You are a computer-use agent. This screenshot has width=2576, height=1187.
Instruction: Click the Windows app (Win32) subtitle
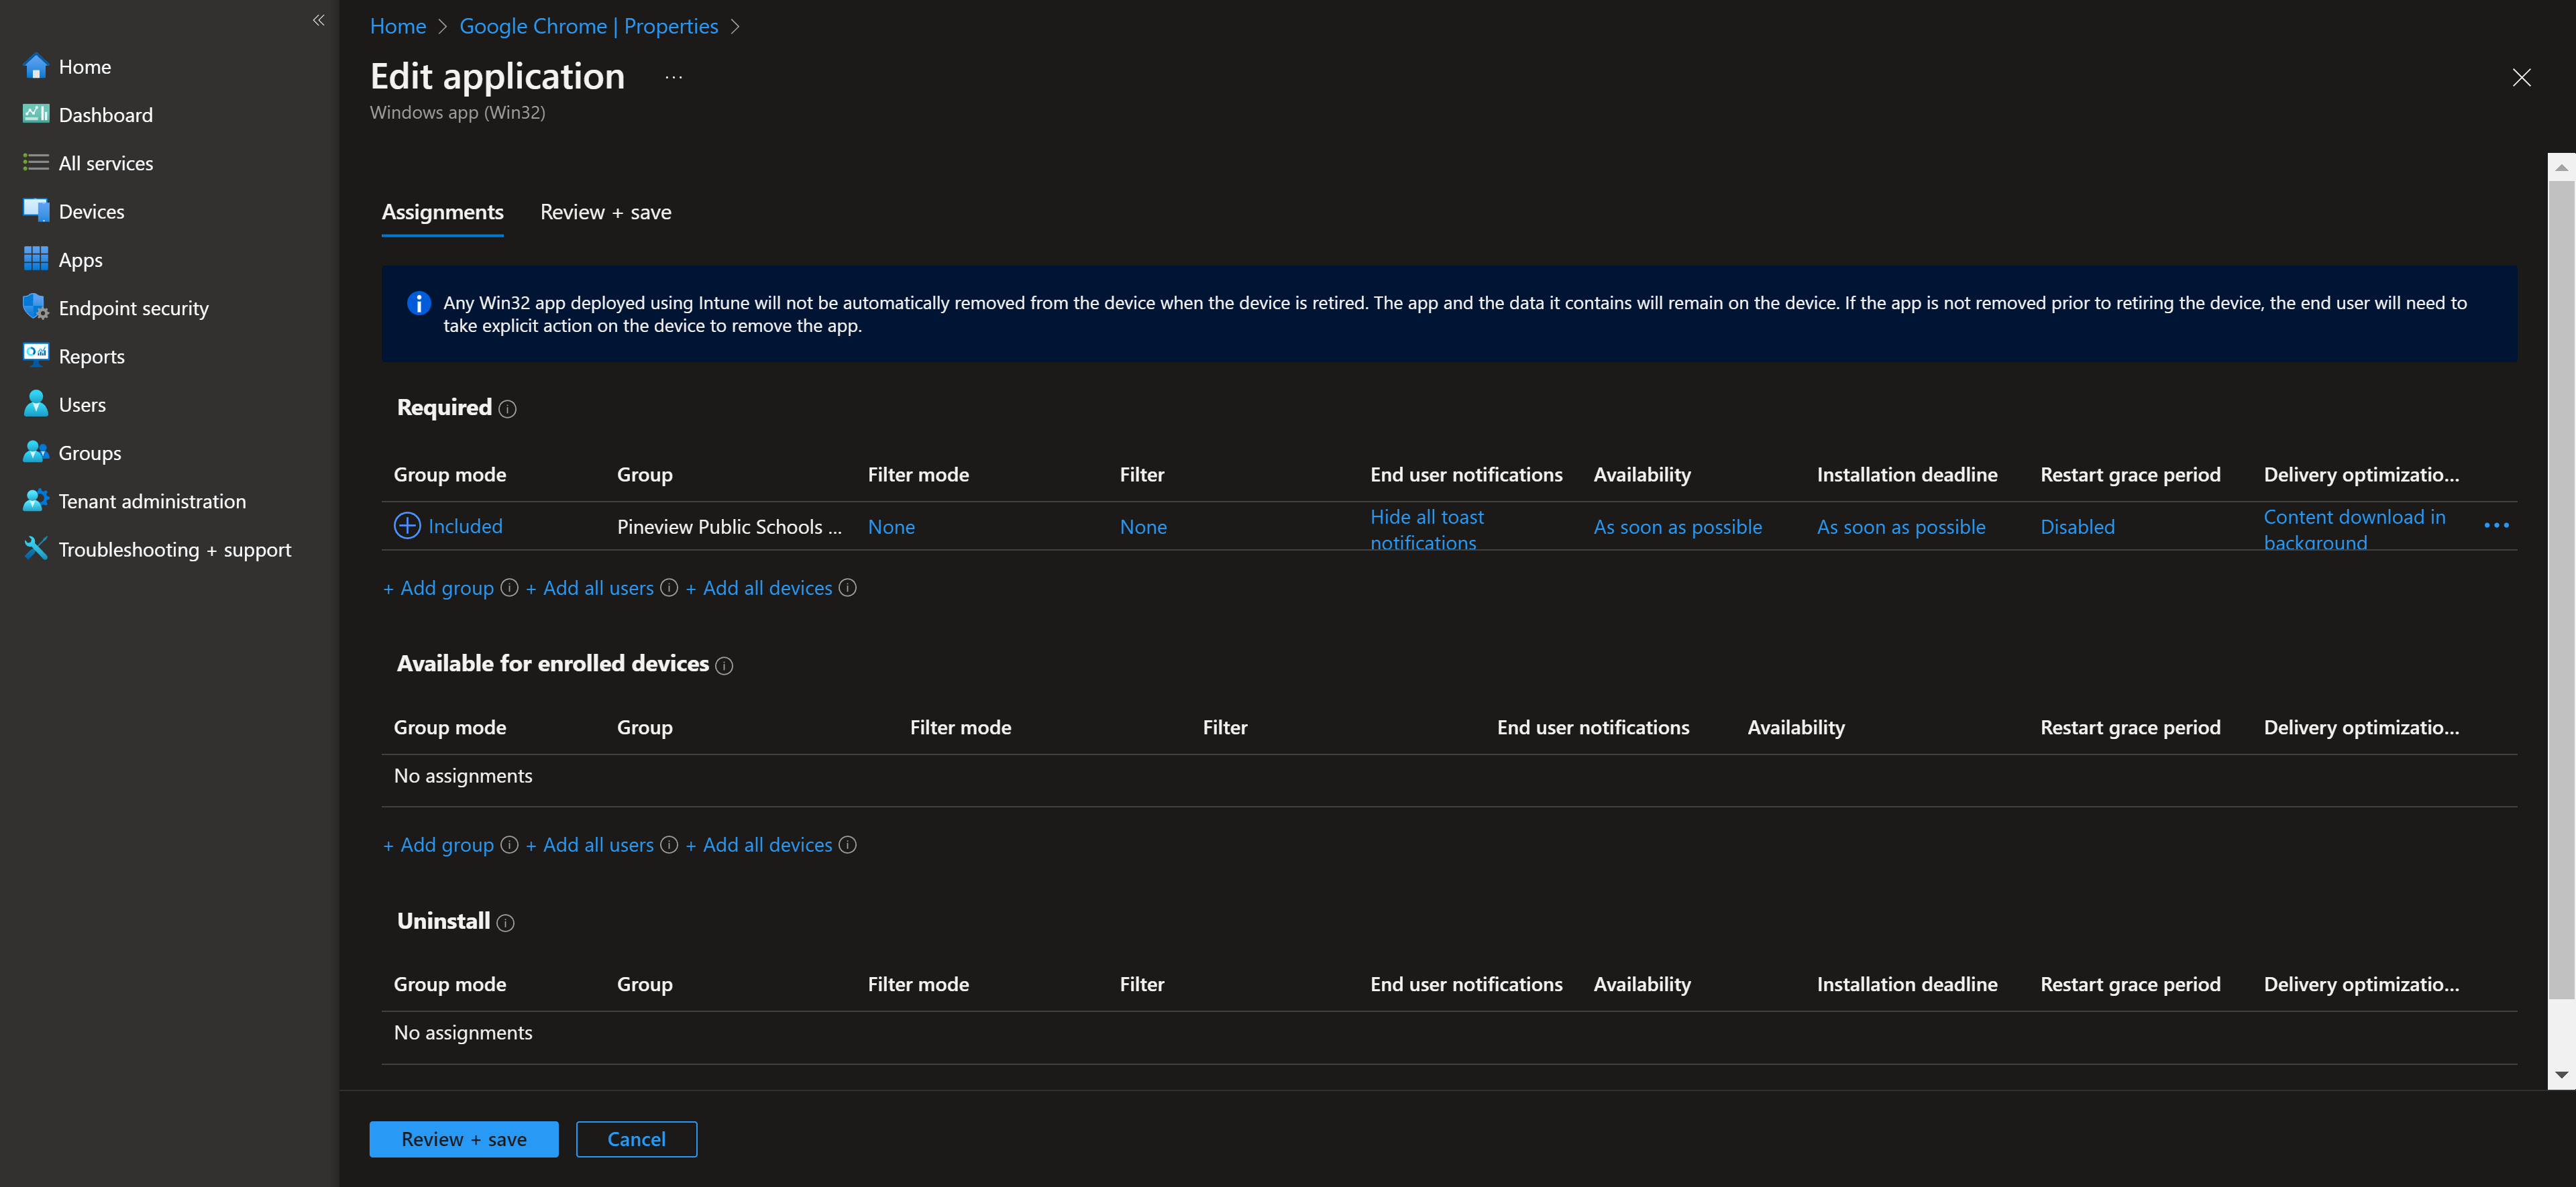tap(458, 112)
